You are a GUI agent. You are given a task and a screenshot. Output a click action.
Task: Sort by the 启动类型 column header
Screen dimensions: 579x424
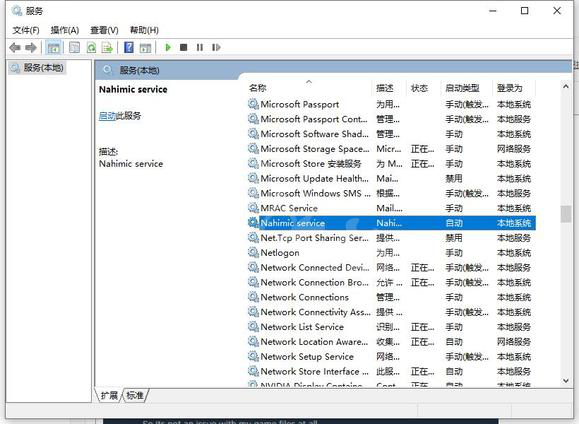pos(462,88)
